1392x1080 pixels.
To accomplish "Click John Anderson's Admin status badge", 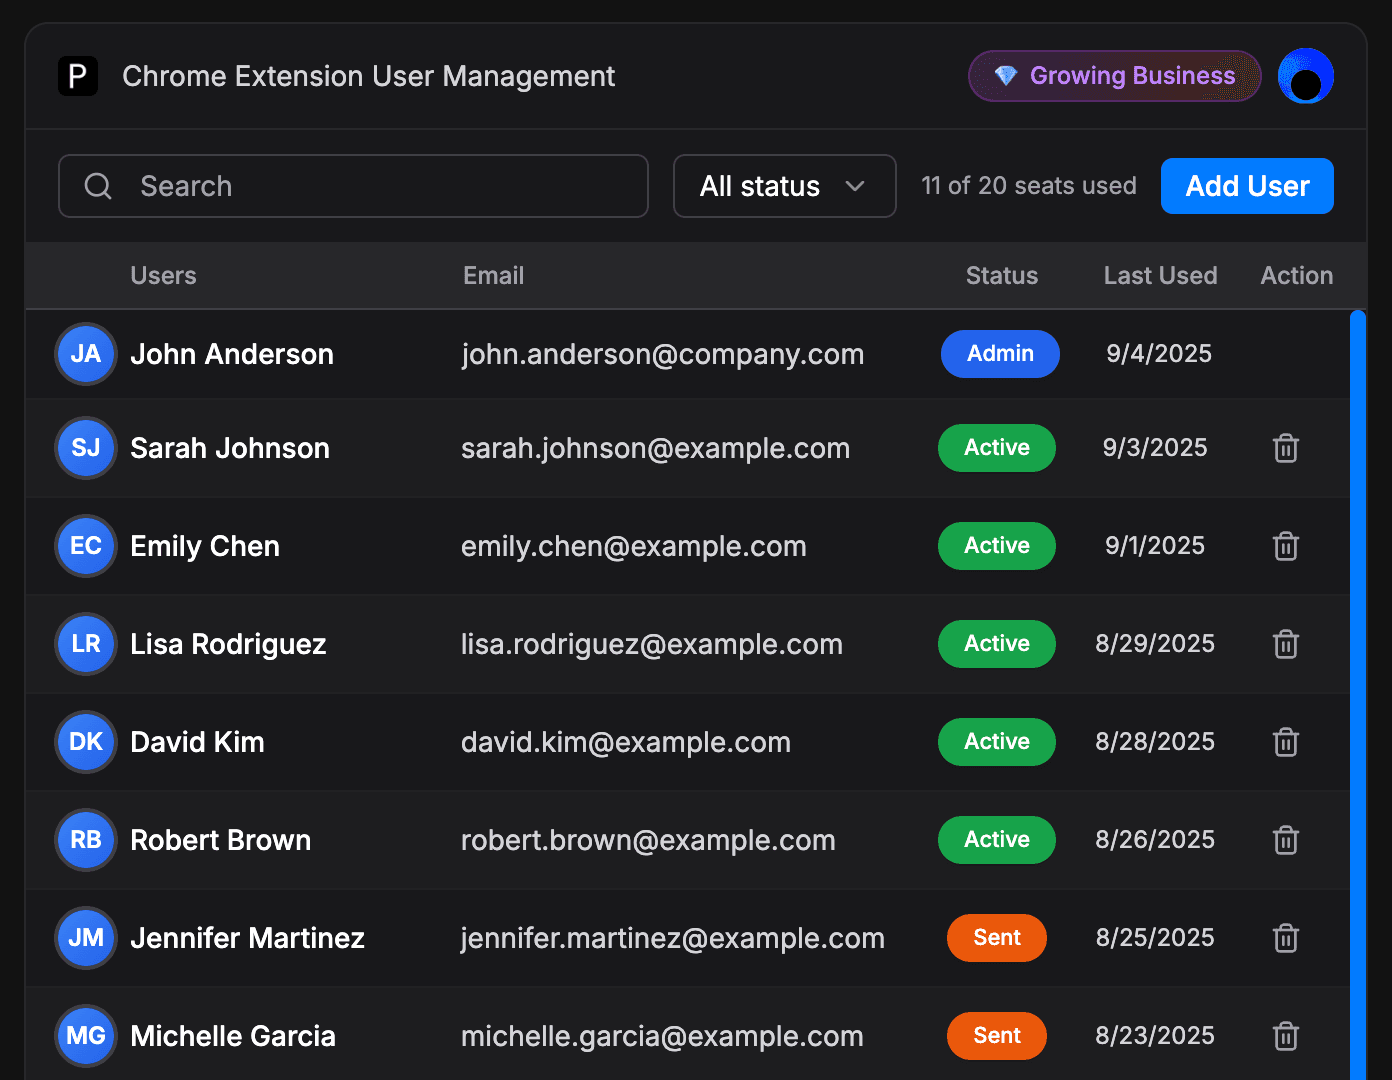I will (x=1000, y=354).
